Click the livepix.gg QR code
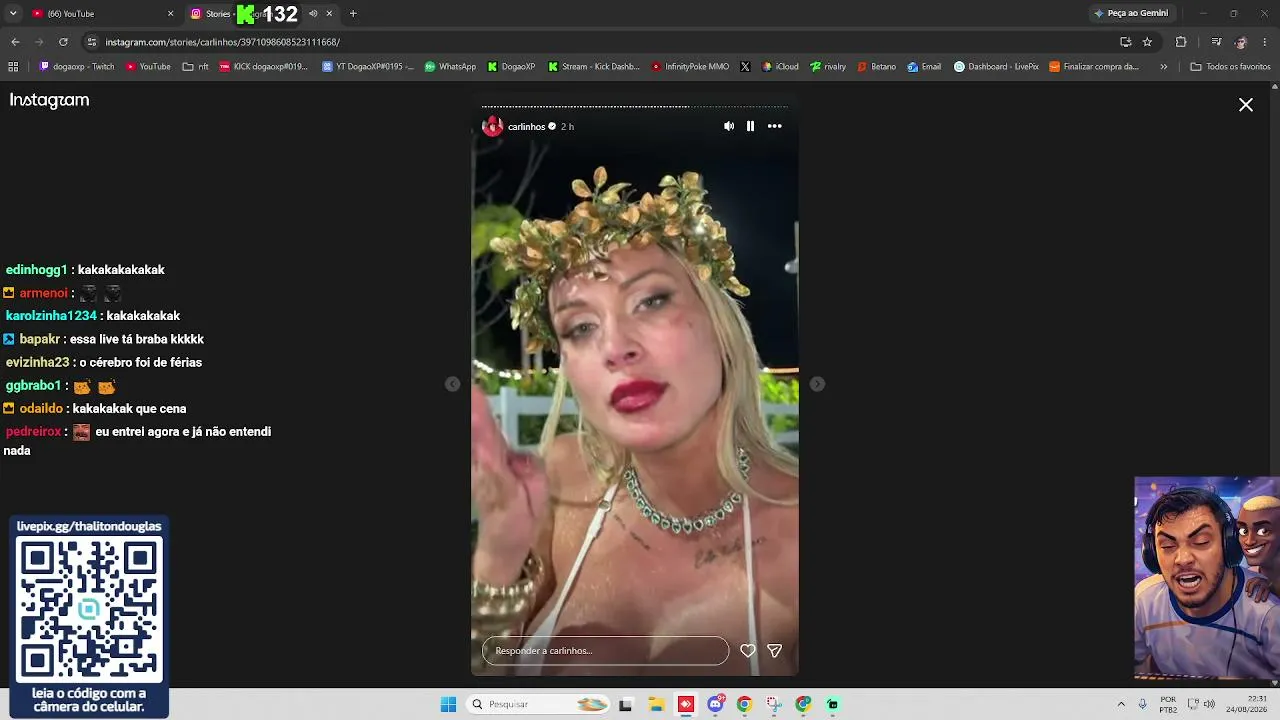 click(89, 608)
